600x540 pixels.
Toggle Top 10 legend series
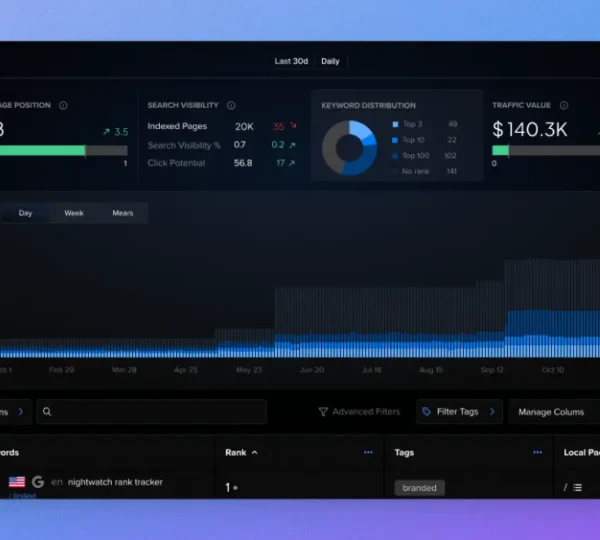pos(395,140)
